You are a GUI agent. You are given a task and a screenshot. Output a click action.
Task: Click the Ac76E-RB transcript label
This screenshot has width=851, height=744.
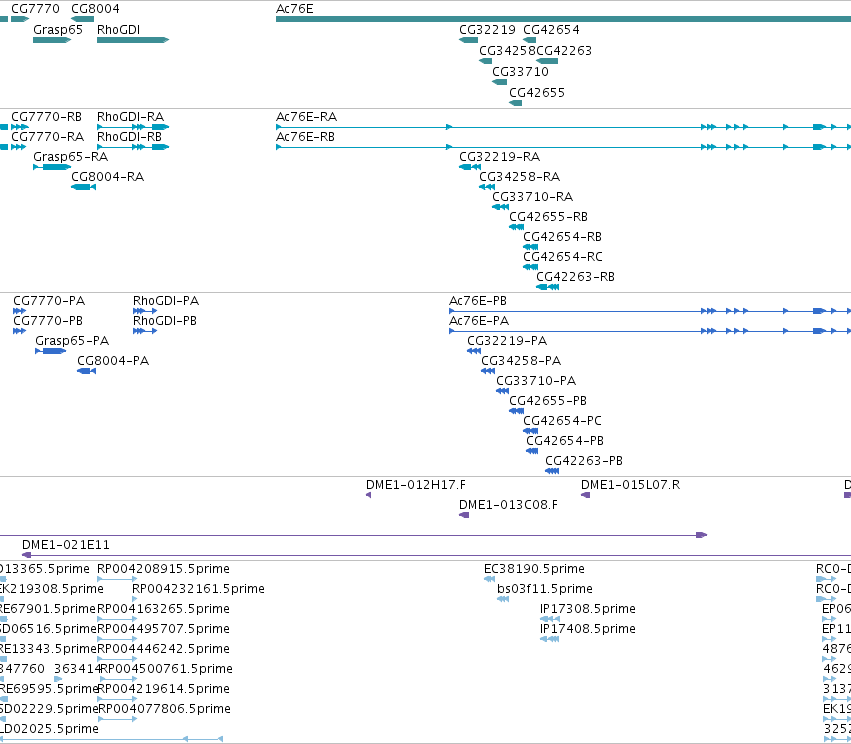305,137
